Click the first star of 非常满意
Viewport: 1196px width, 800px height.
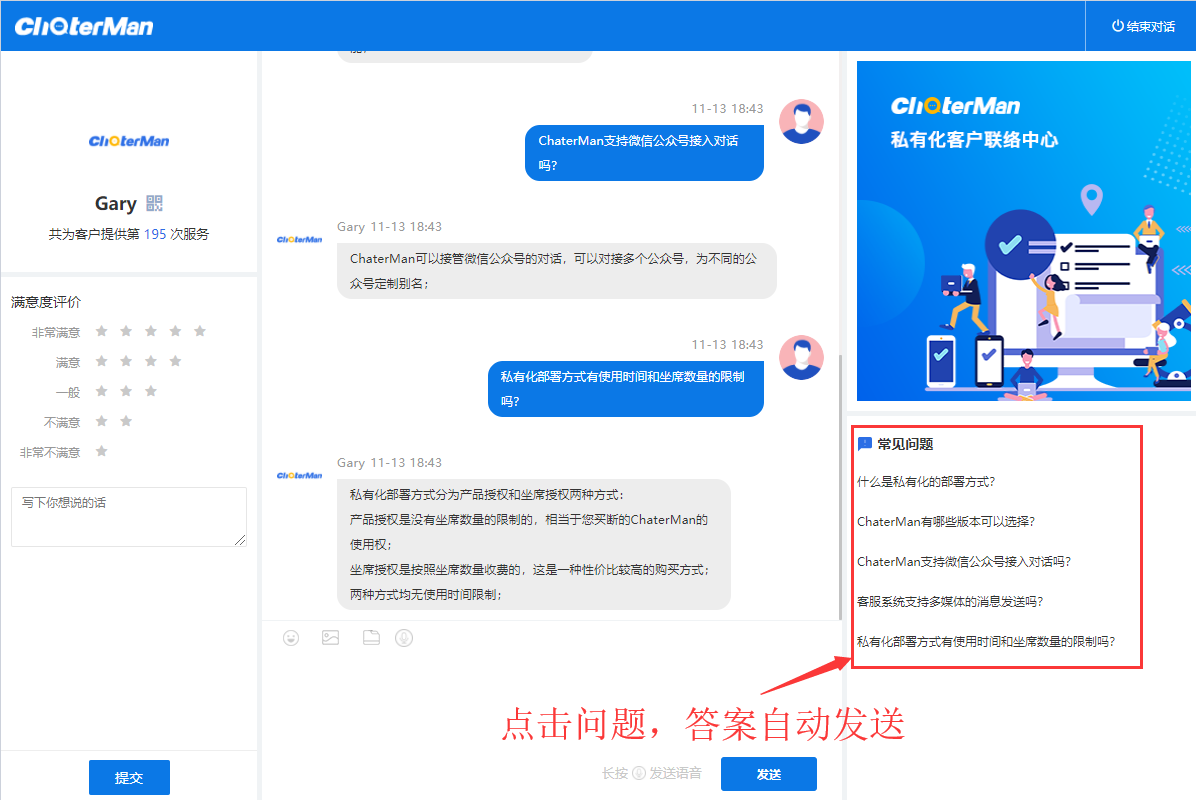point(101,331)
